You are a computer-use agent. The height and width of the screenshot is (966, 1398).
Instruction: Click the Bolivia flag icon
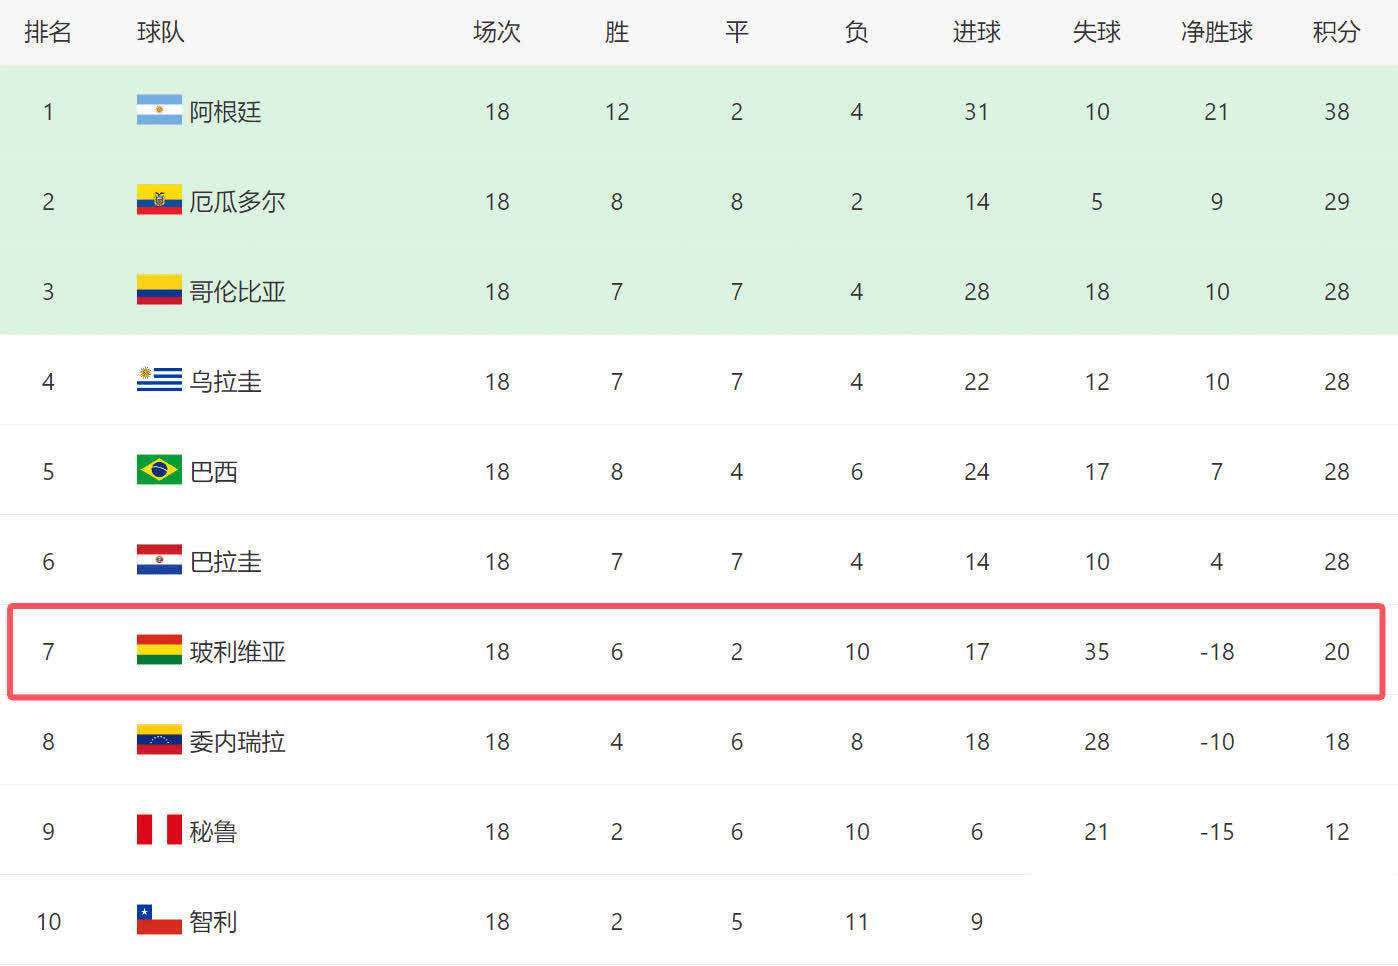(x=159, y=650)
